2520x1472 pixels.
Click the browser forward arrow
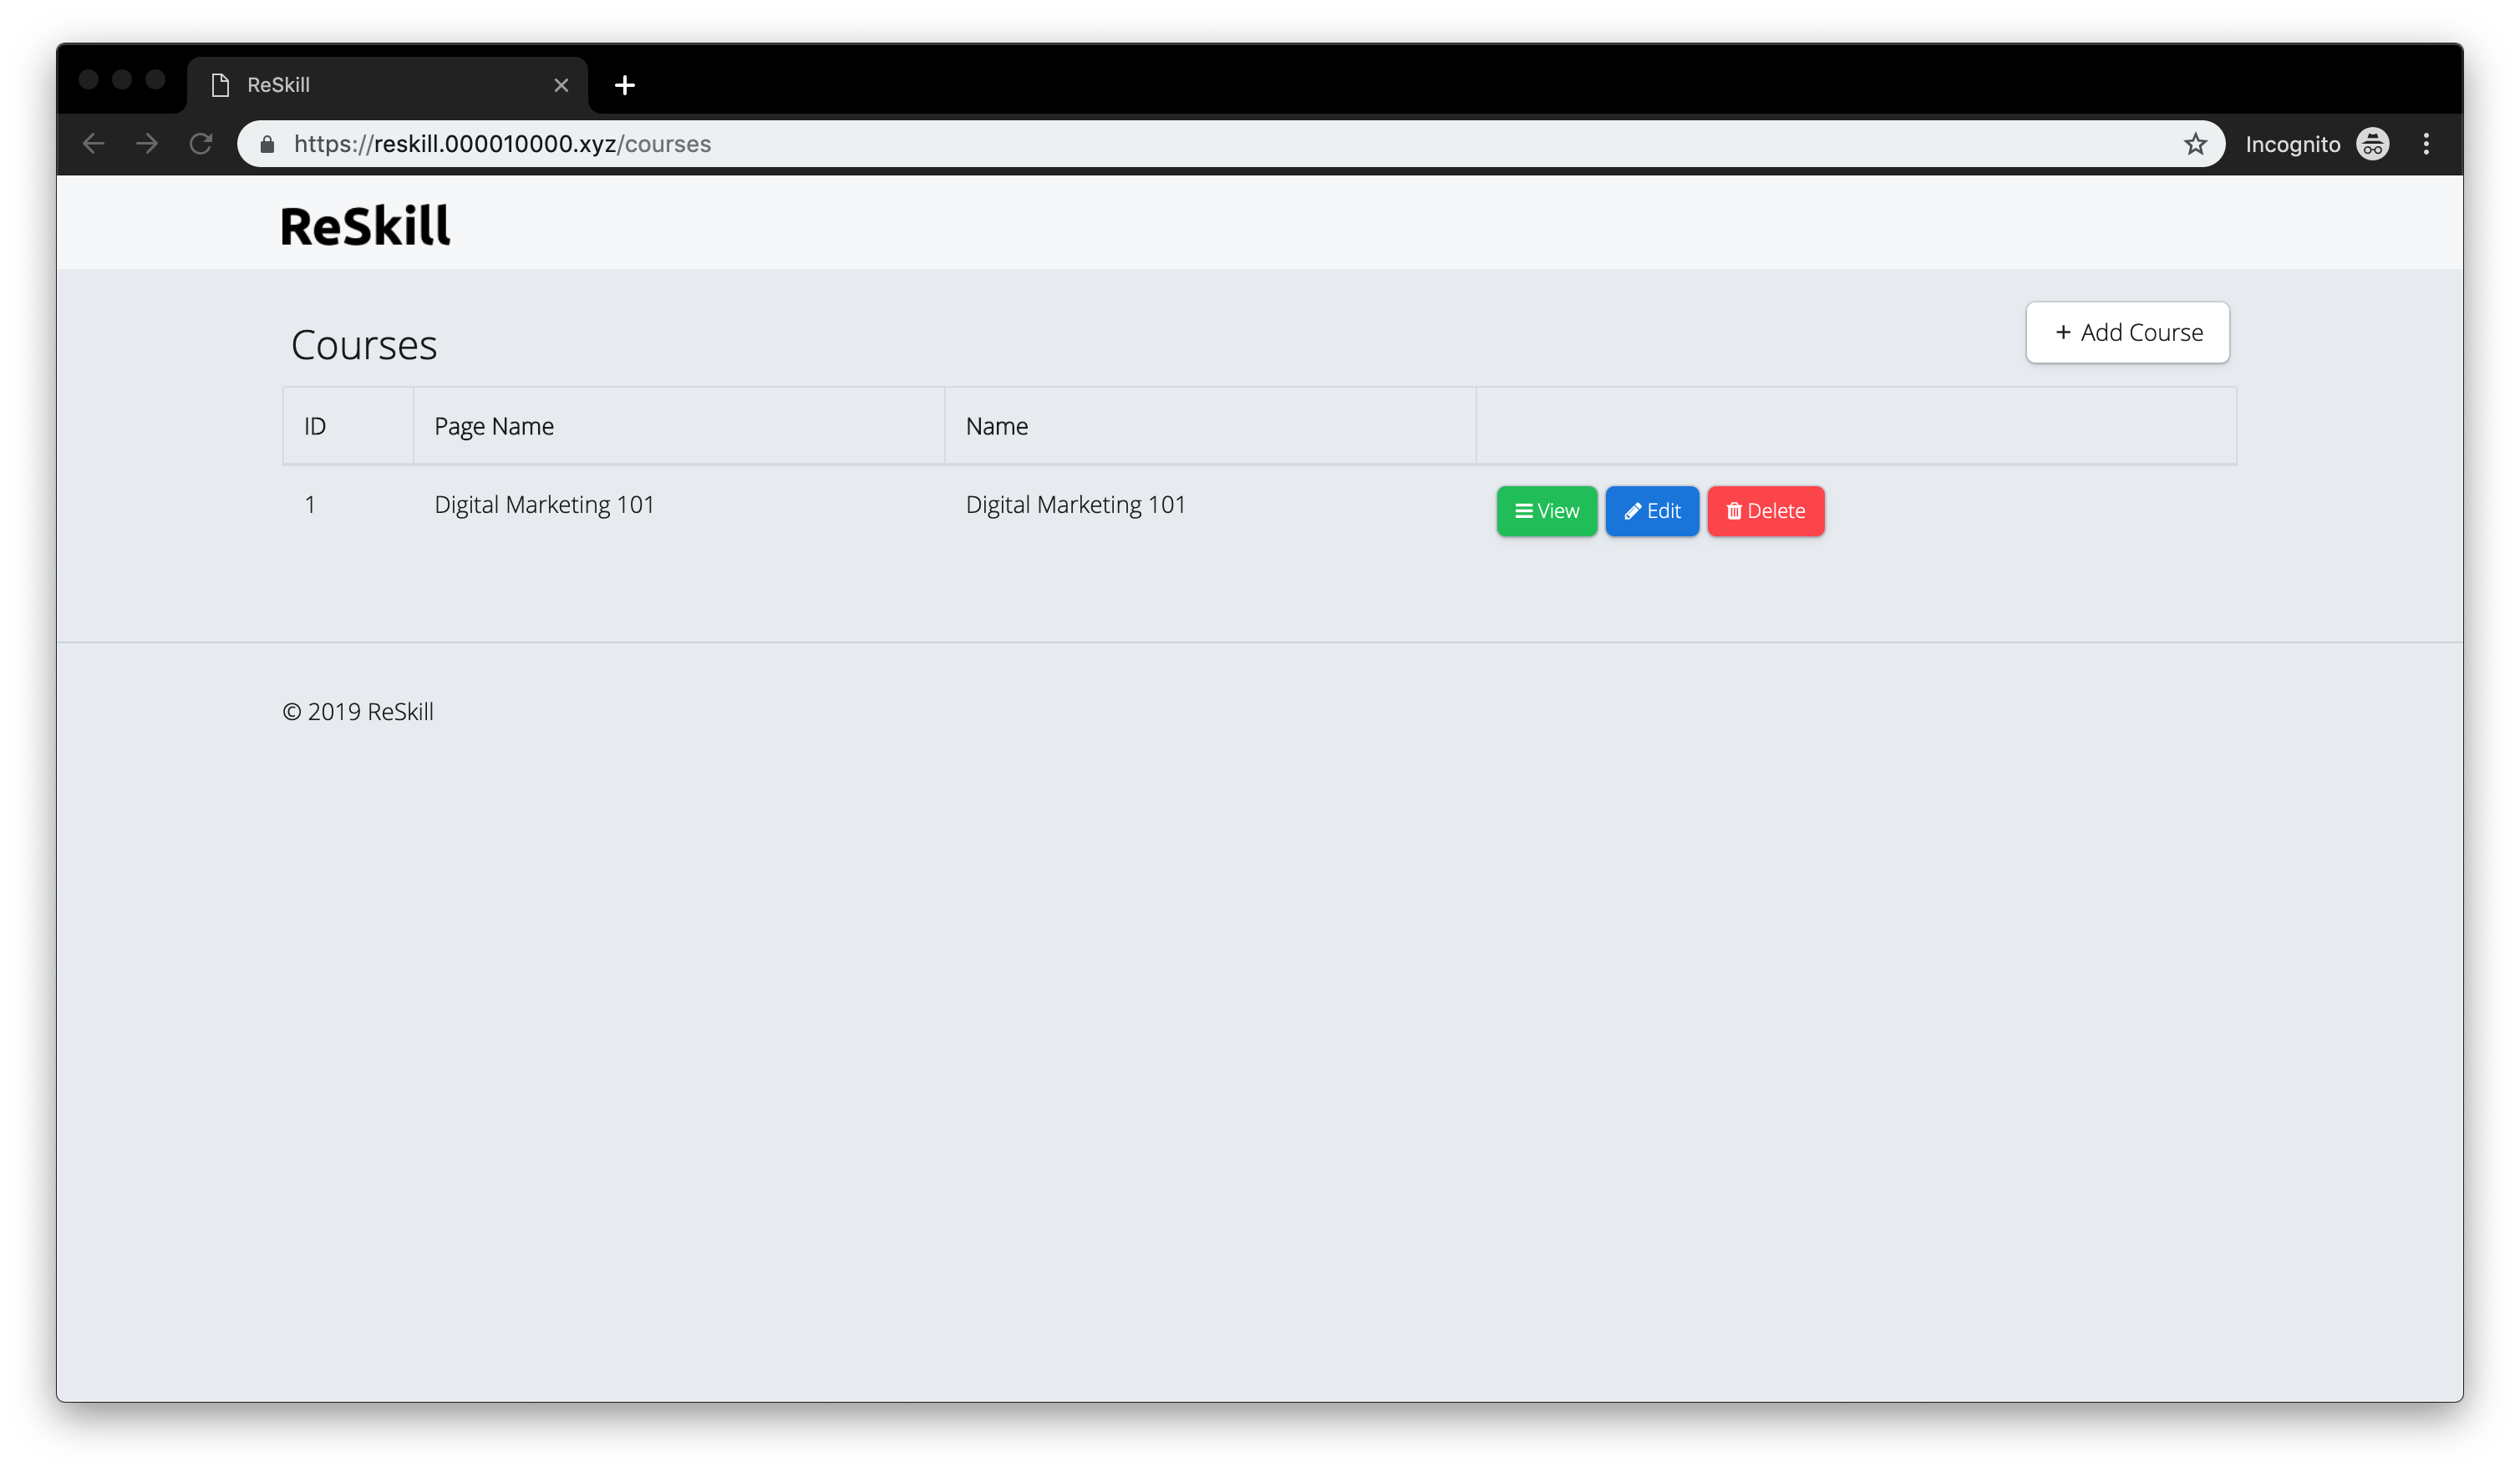click(x=147, y=144)
